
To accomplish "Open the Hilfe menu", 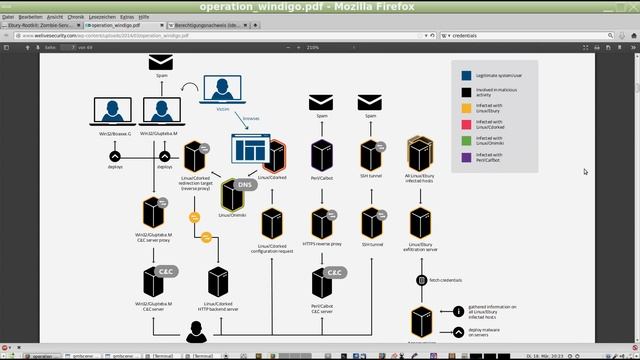I will (x=144, y=17).
